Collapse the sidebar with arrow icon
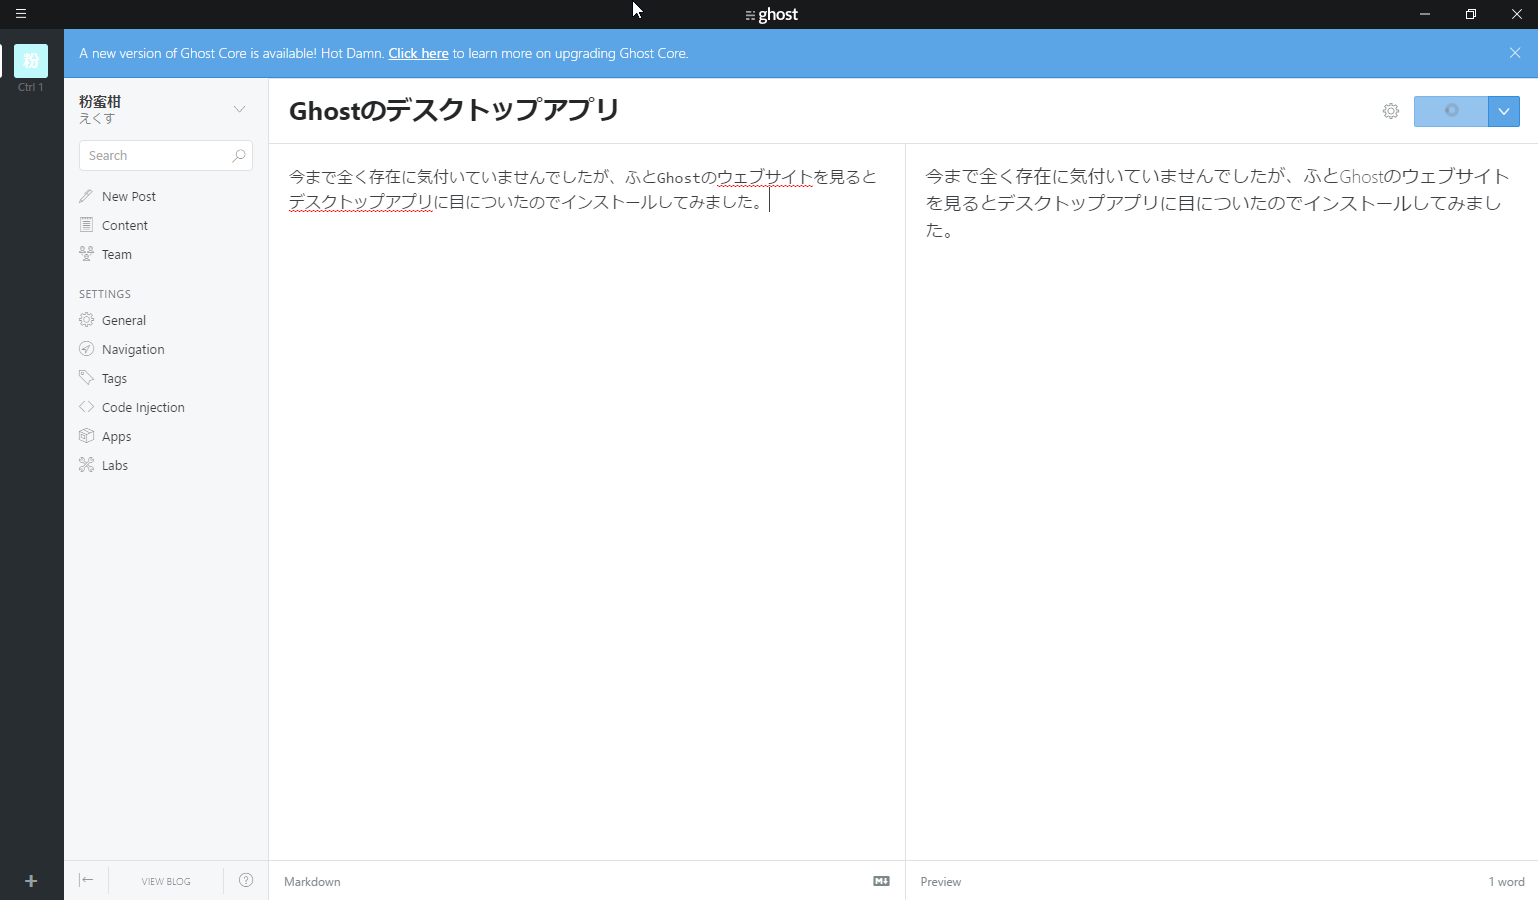Image resolution: width=1538 pixels, height=900 pixels. point(86,880)
